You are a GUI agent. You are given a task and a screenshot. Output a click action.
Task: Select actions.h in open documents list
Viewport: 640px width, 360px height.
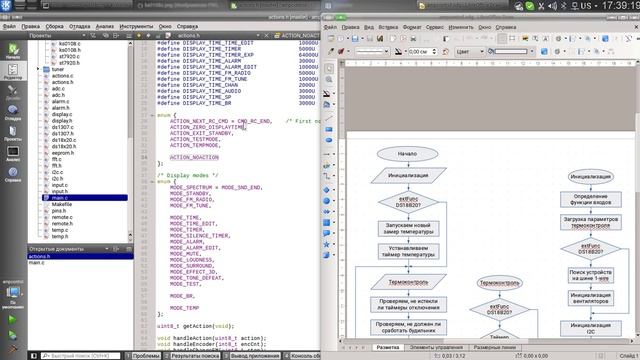tap(80, 256)
